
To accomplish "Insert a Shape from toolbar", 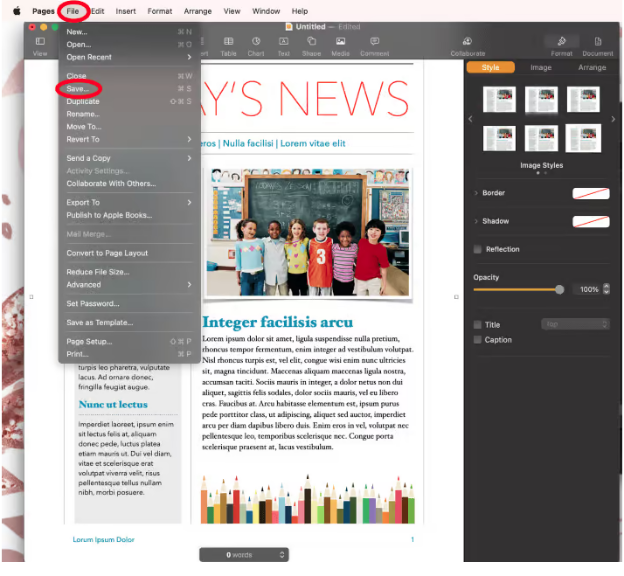I will point(312,45).
